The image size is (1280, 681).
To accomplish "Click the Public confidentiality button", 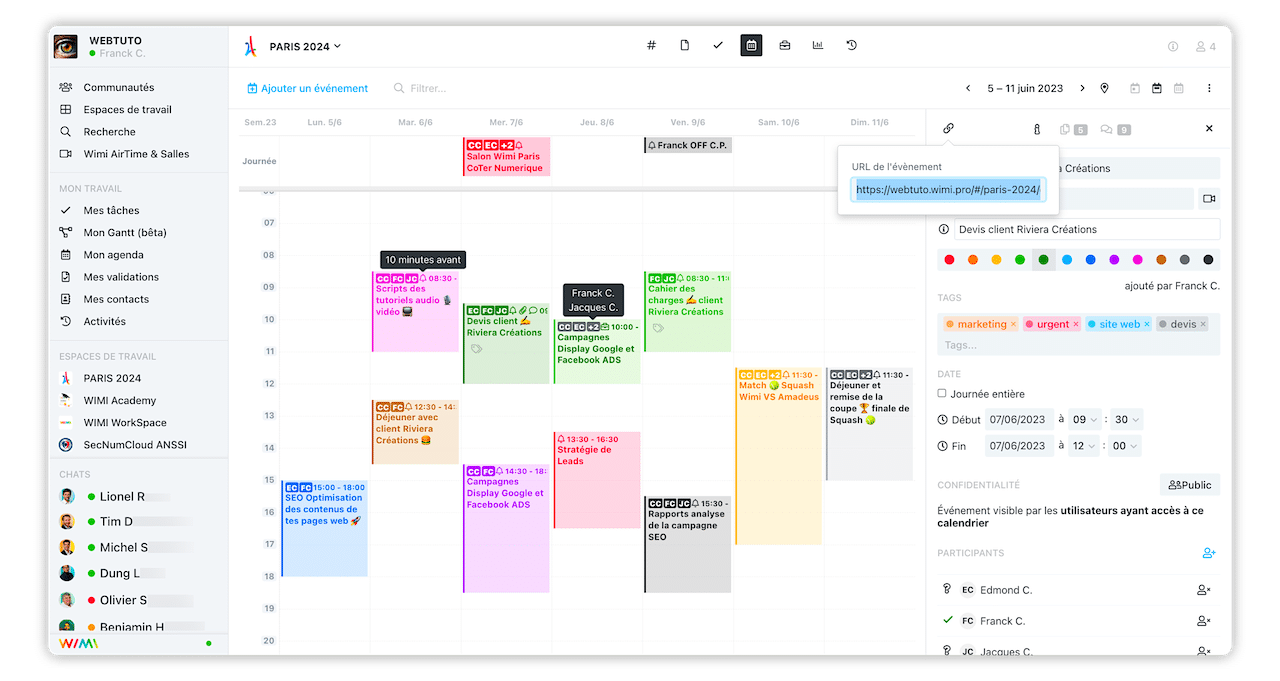I will point(1190,485).
